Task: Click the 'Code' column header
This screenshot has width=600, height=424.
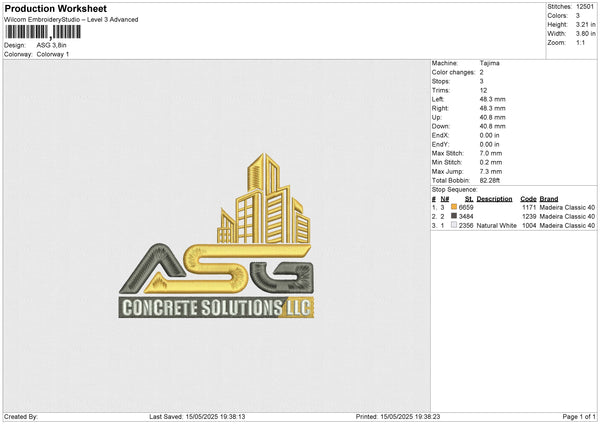Action: 528,199
